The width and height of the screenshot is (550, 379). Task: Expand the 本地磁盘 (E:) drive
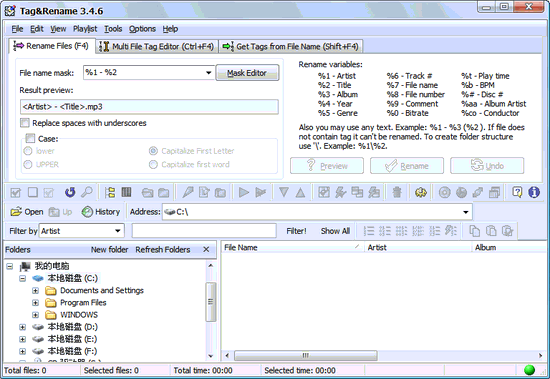(22, 339)
